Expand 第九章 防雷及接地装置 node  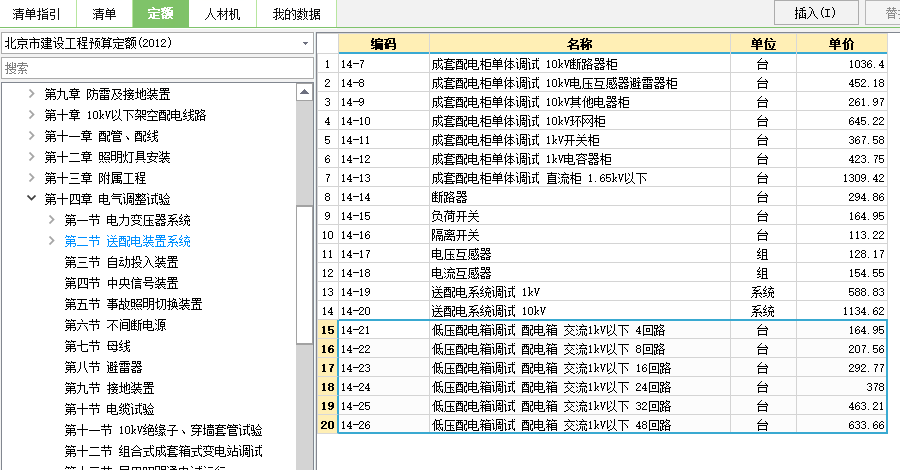point(32,94)
